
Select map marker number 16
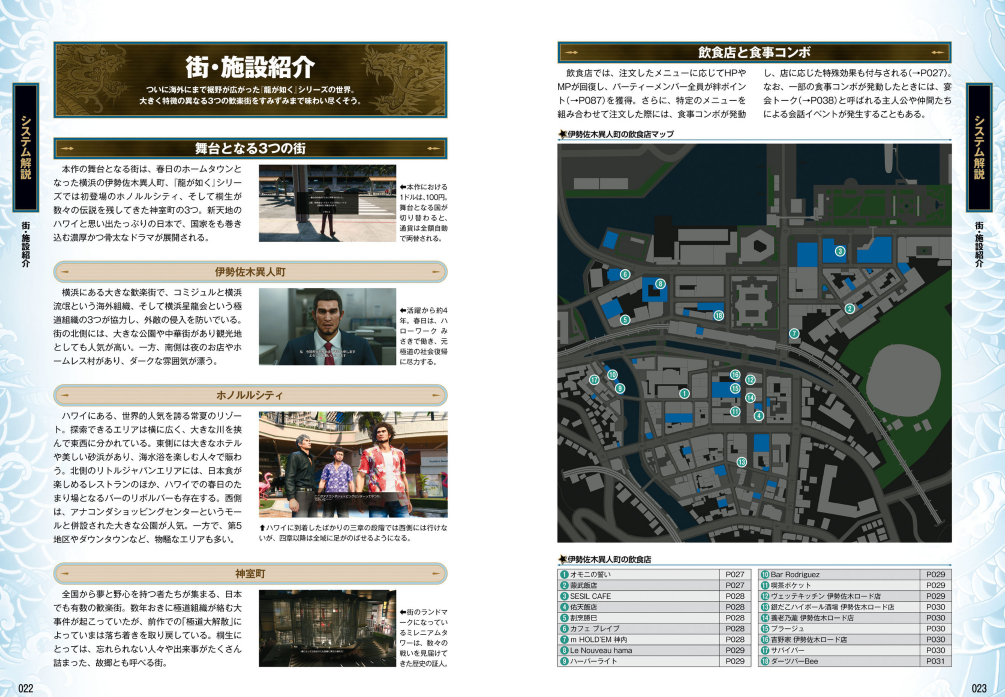[x=735, y=374]
